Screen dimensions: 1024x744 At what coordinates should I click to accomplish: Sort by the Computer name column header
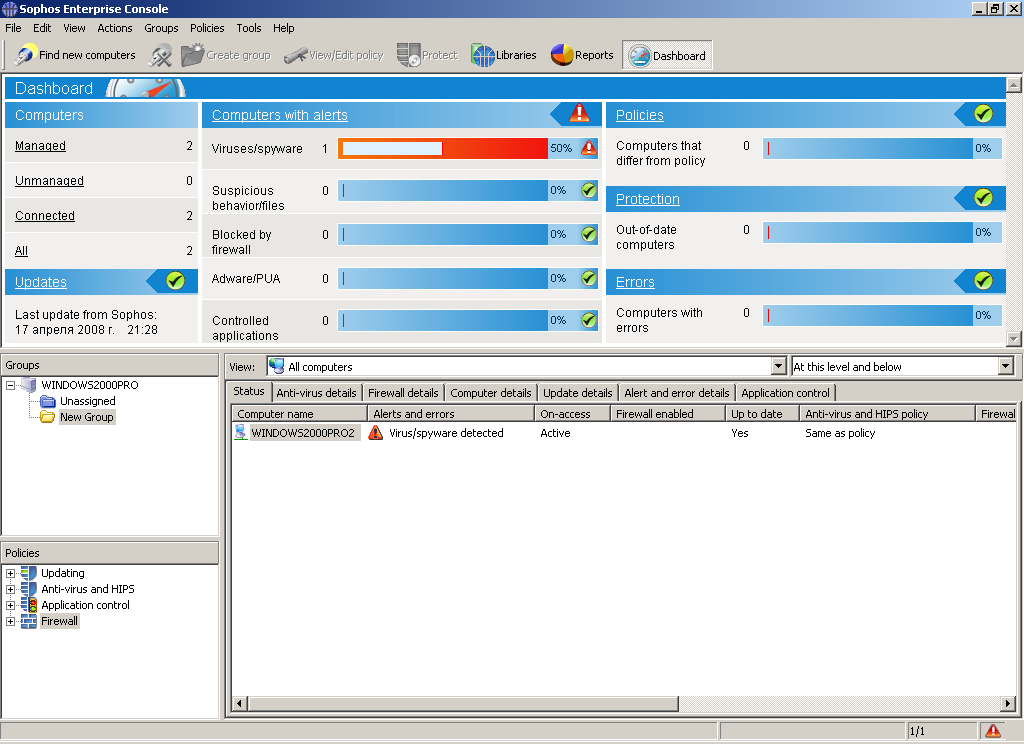(299, 413)
